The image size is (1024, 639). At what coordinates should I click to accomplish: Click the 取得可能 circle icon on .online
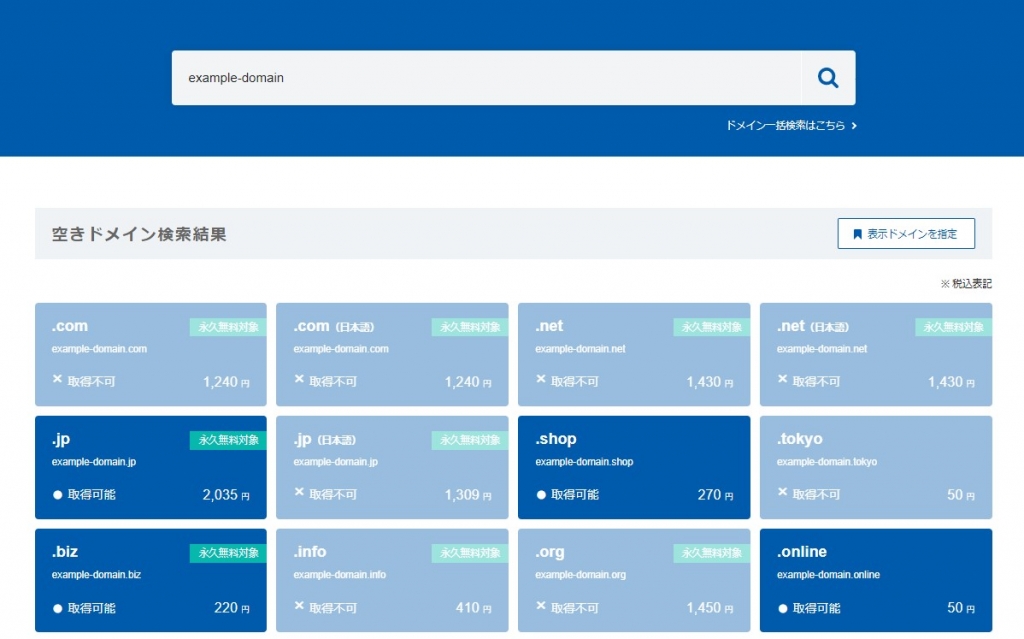tap(783, 608)
